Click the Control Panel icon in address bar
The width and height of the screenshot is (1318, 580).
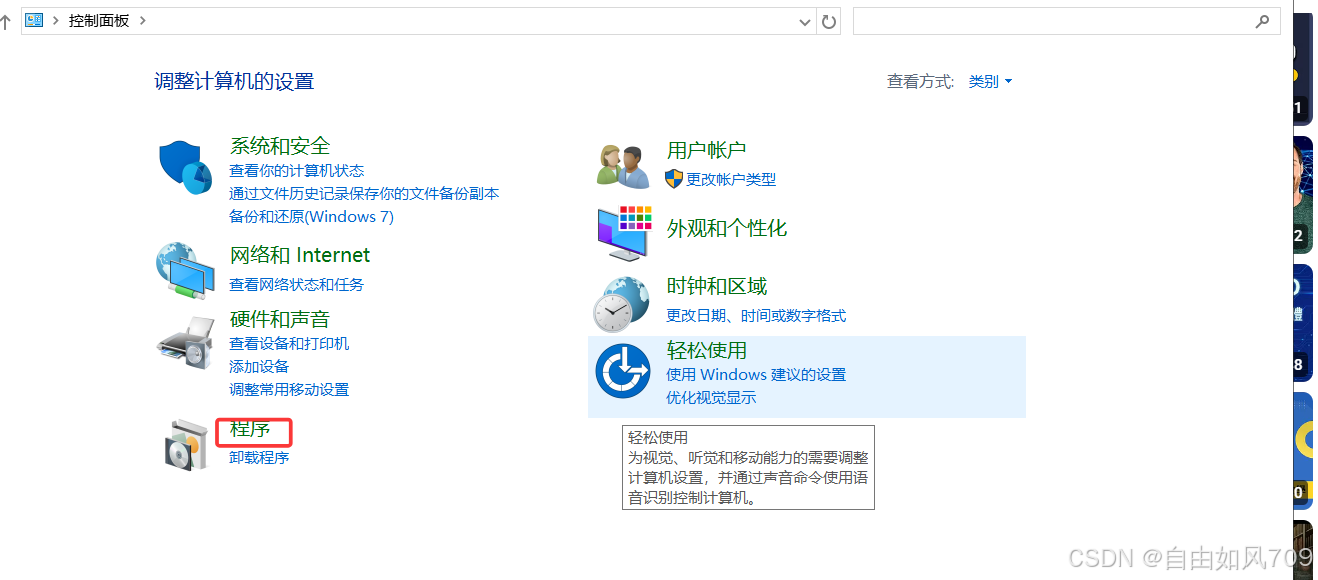pos(34,20)
